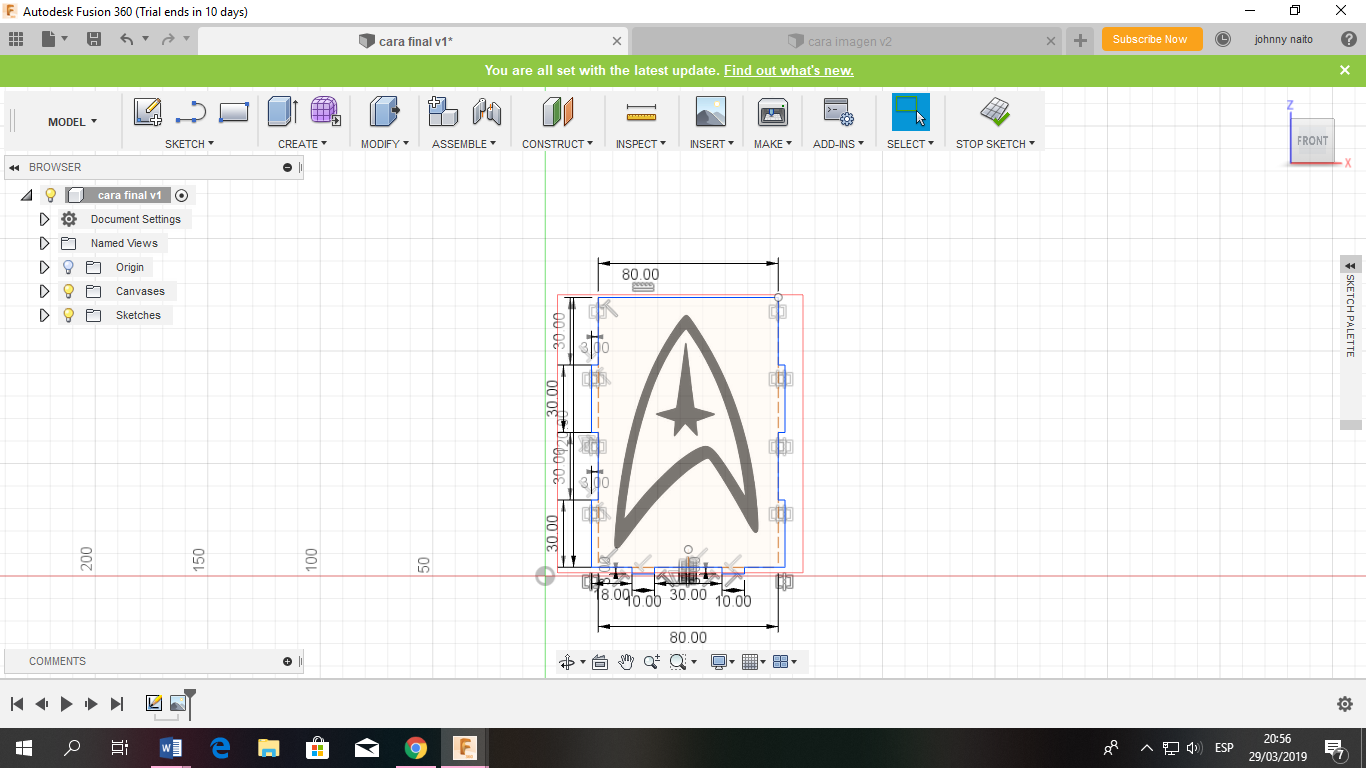This screenshot has height=768, width=1366.
Task: Click the Create Form purple icon
Action: (x=325, y=111)
